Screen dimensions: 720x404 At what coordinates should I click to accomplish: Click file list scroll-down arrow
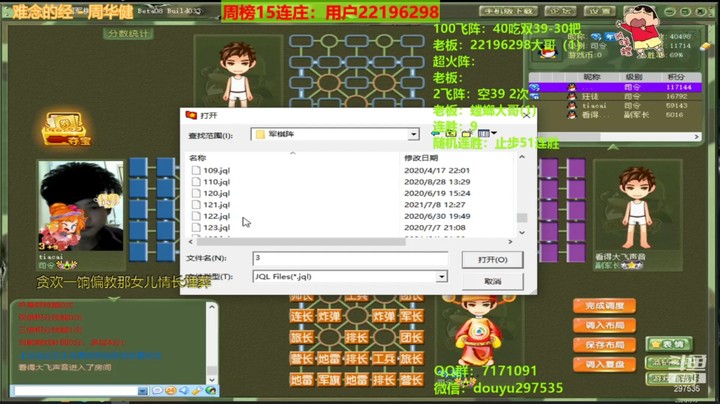[522, 232]
